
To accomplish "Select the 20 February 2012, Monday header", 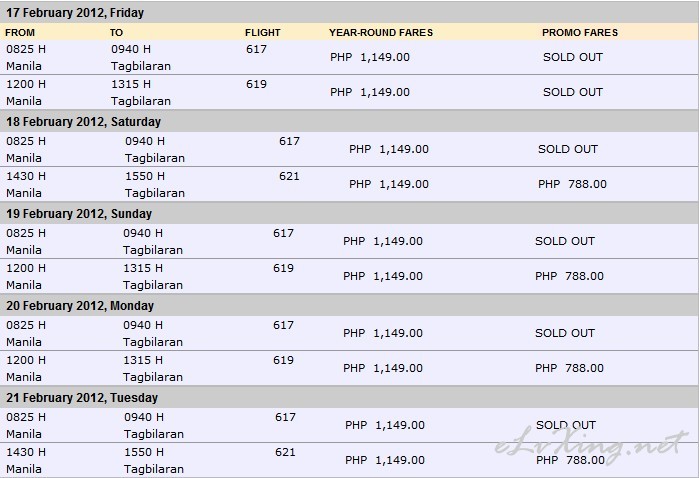I will pos(80,305).
